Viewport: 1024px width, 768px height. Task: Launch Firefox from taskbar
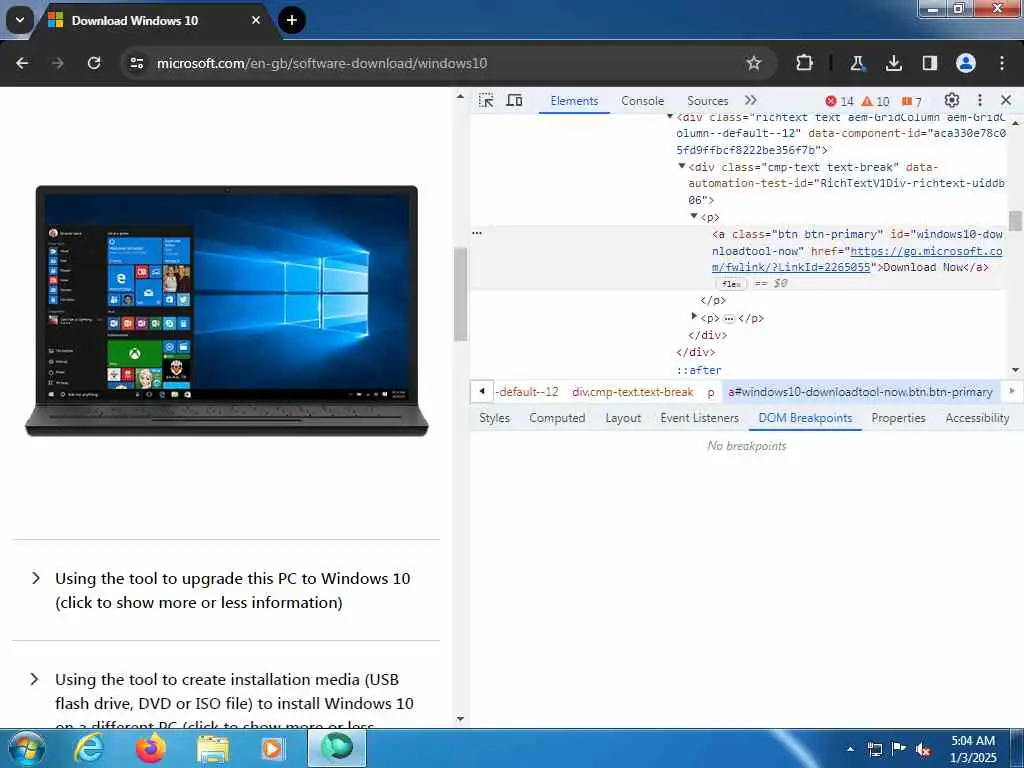pos(150,748)
